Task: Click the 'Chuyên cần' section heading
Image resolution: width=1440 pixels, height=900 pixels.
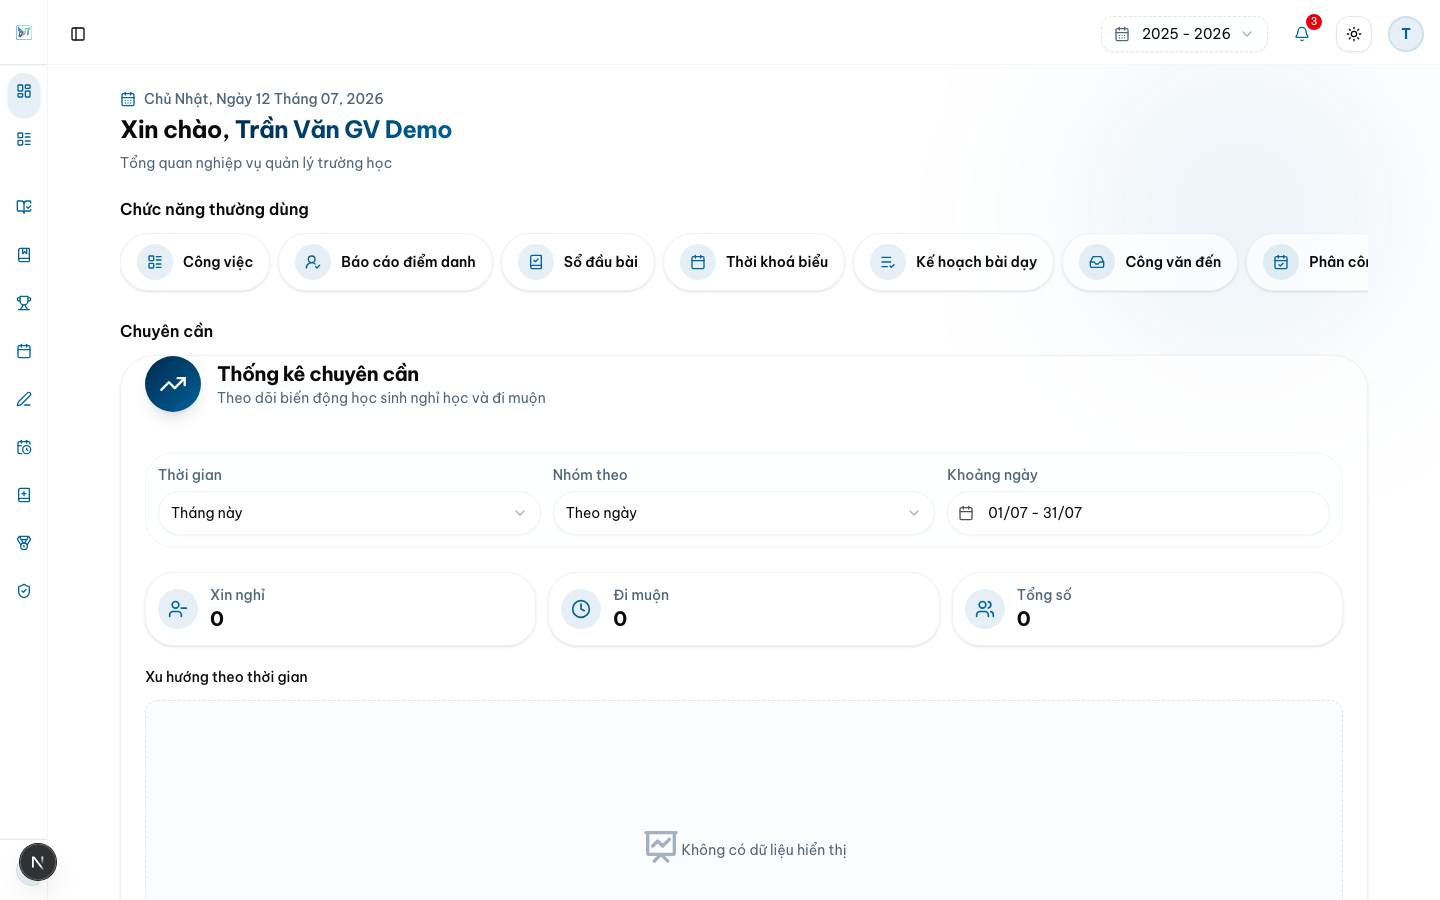Action: click(166, 331)
